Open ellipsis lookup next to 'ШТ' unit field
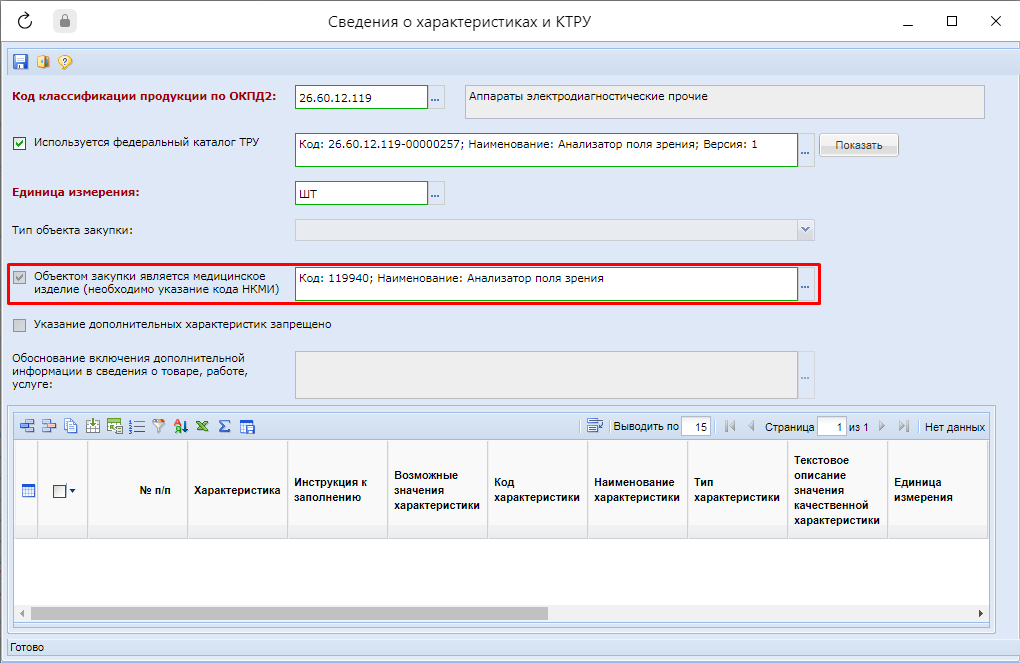 (x=436, y=194)
